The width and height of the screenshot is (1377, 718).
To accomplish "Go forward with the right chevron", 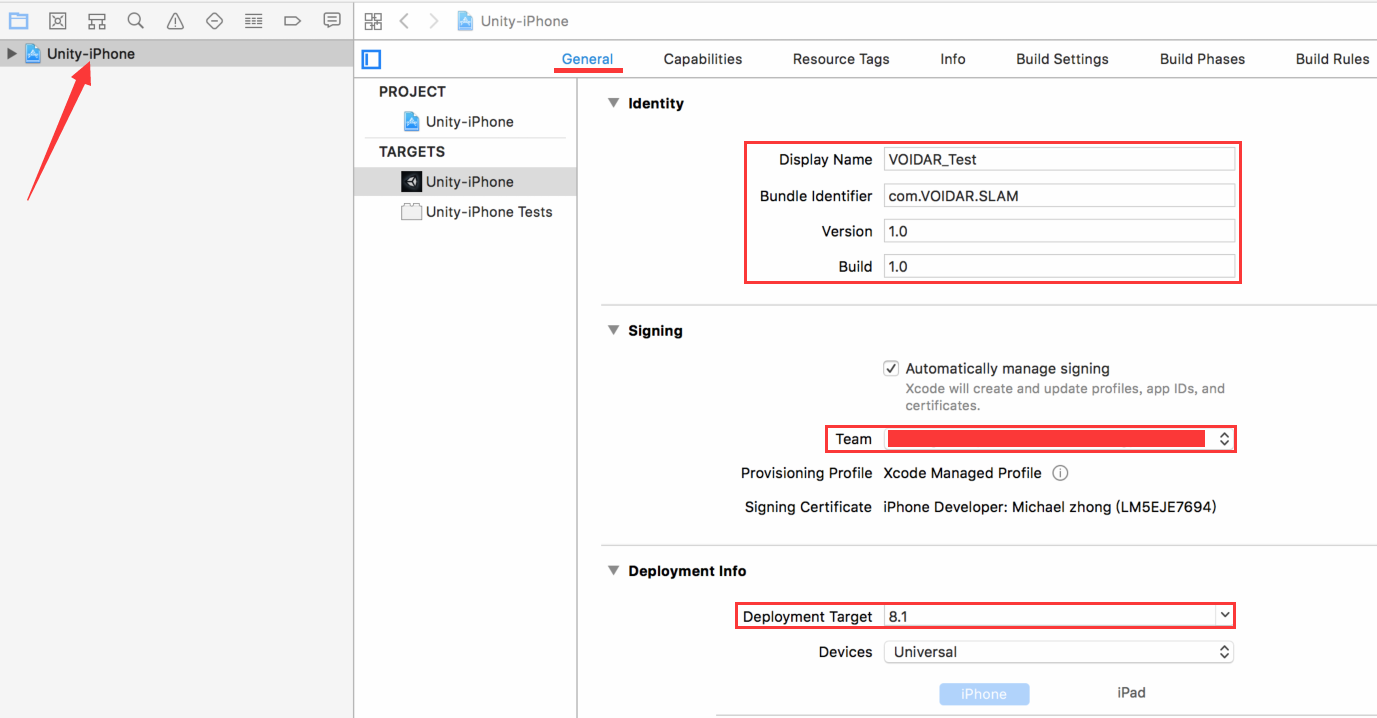I will coord(433,21).
